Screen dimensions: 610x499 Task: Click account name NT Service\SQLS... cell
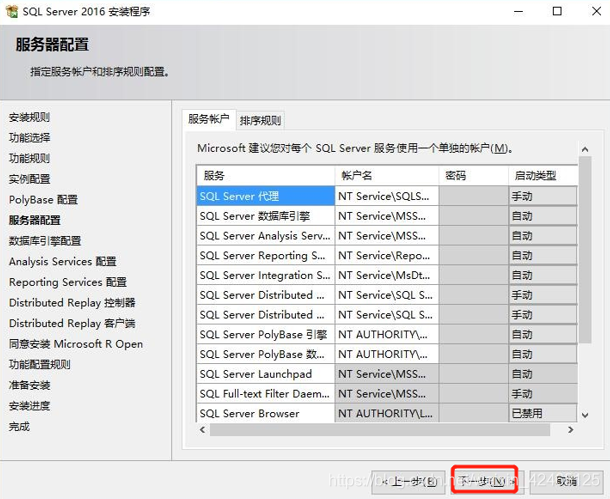coord(387,196)
